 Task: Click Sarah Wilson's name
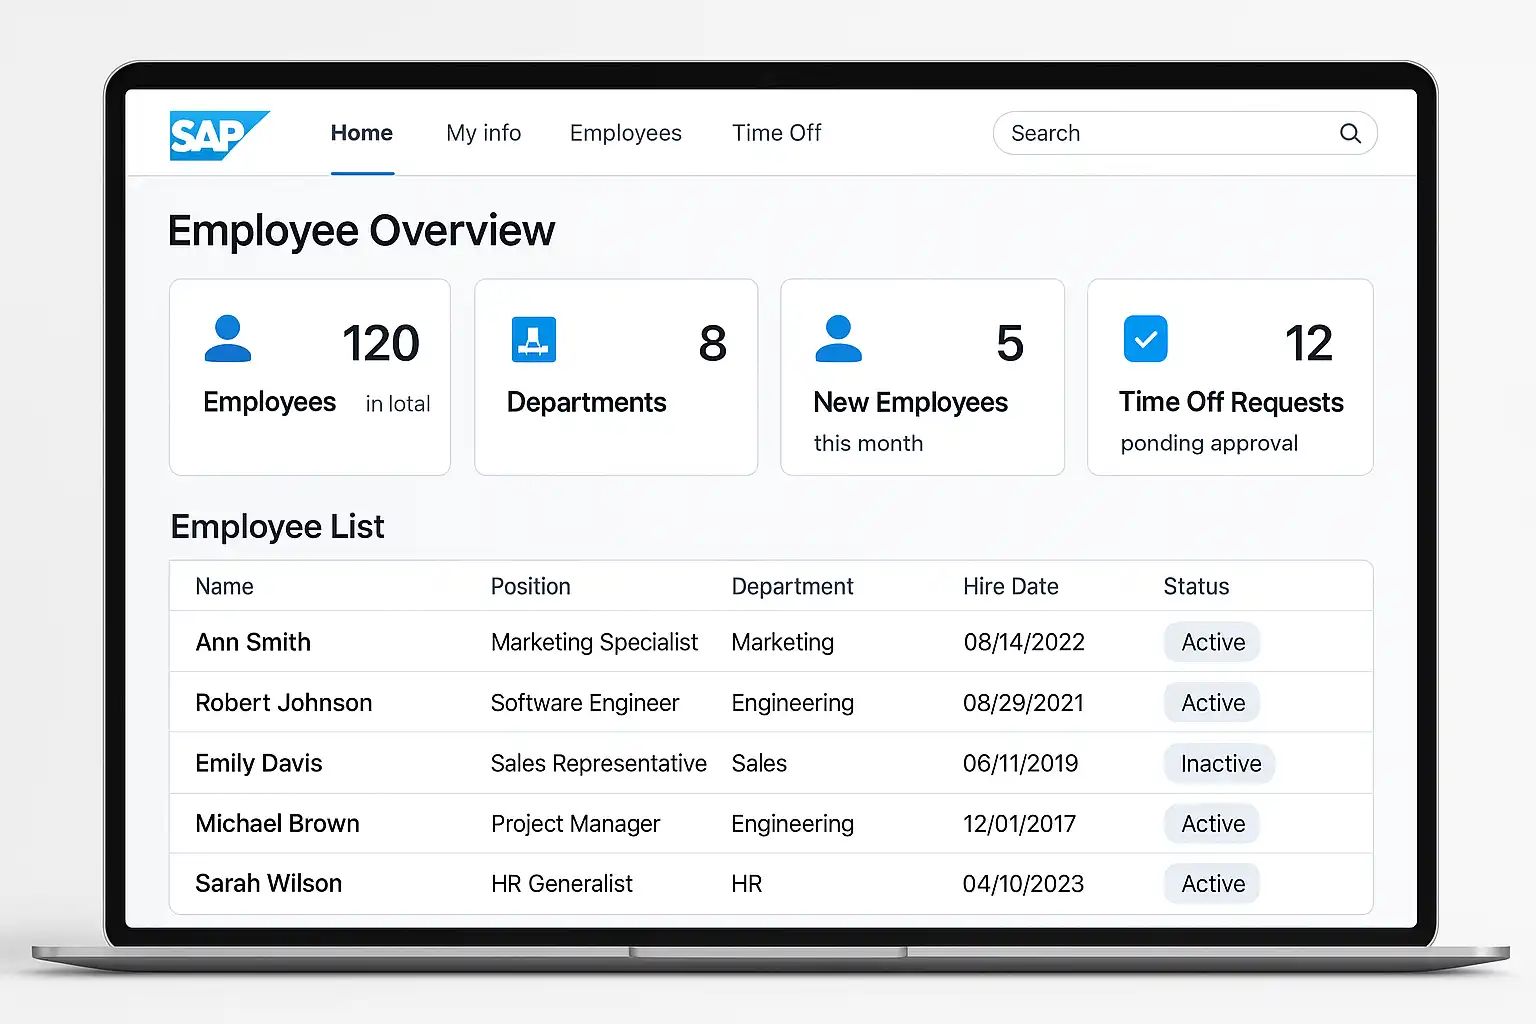pyautogui.click(x=268, y=884)
